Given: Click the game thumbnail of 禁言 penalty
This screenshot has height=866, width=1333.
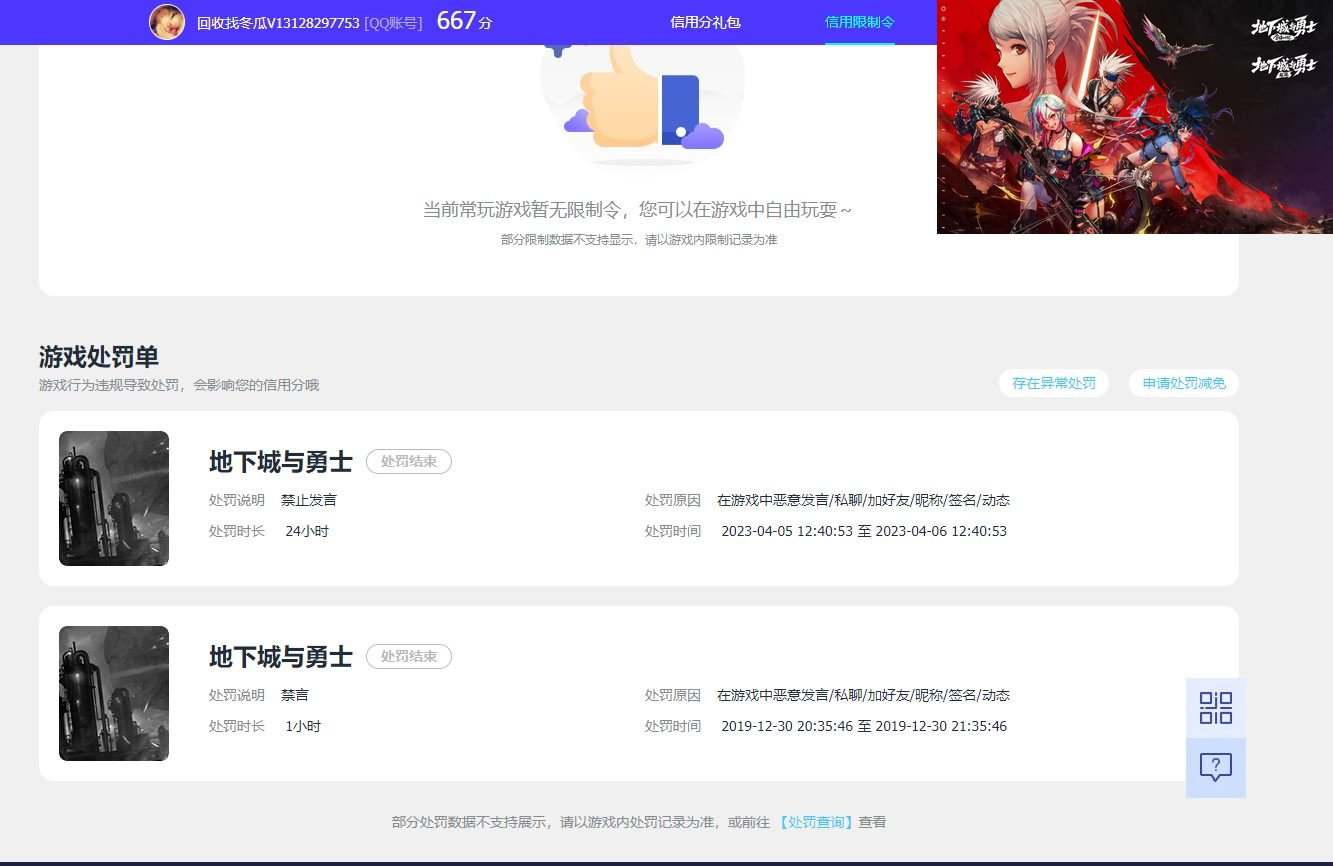Looking at the screenshot, I should (114, 693).
